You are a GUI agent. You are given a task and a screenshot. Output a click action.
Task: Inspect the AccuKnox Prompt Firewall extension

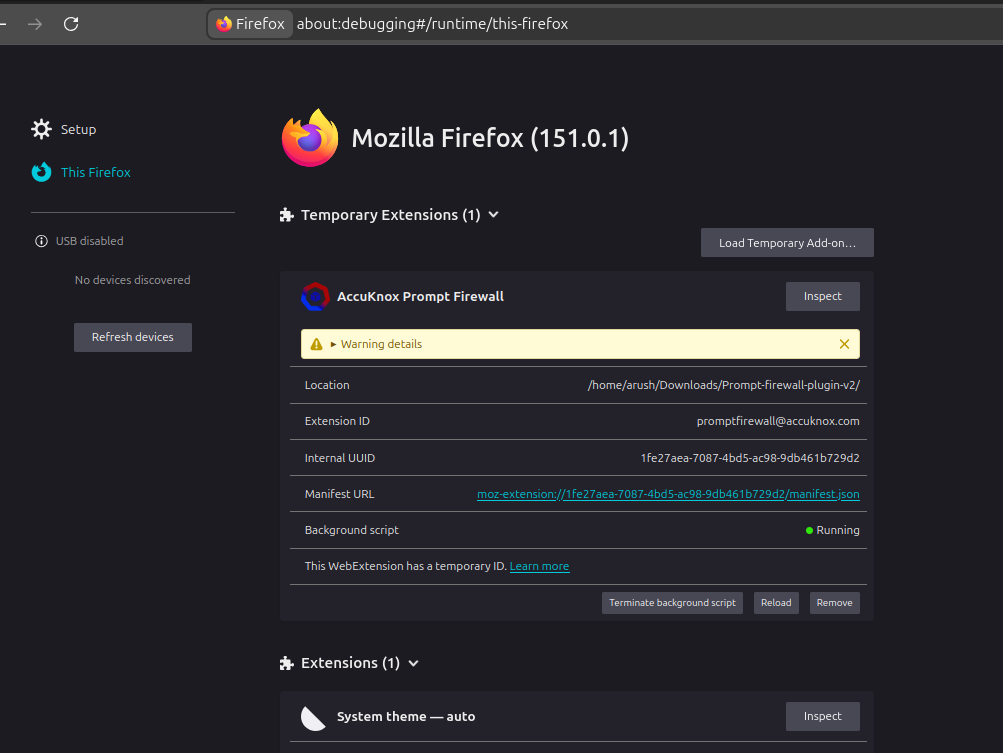tap(823, 297)
